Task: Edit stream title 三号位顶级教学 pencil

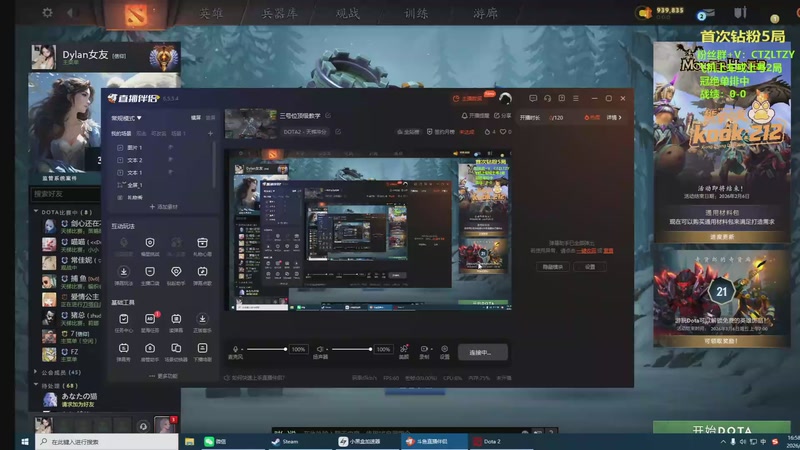Action: coord(328,116)
